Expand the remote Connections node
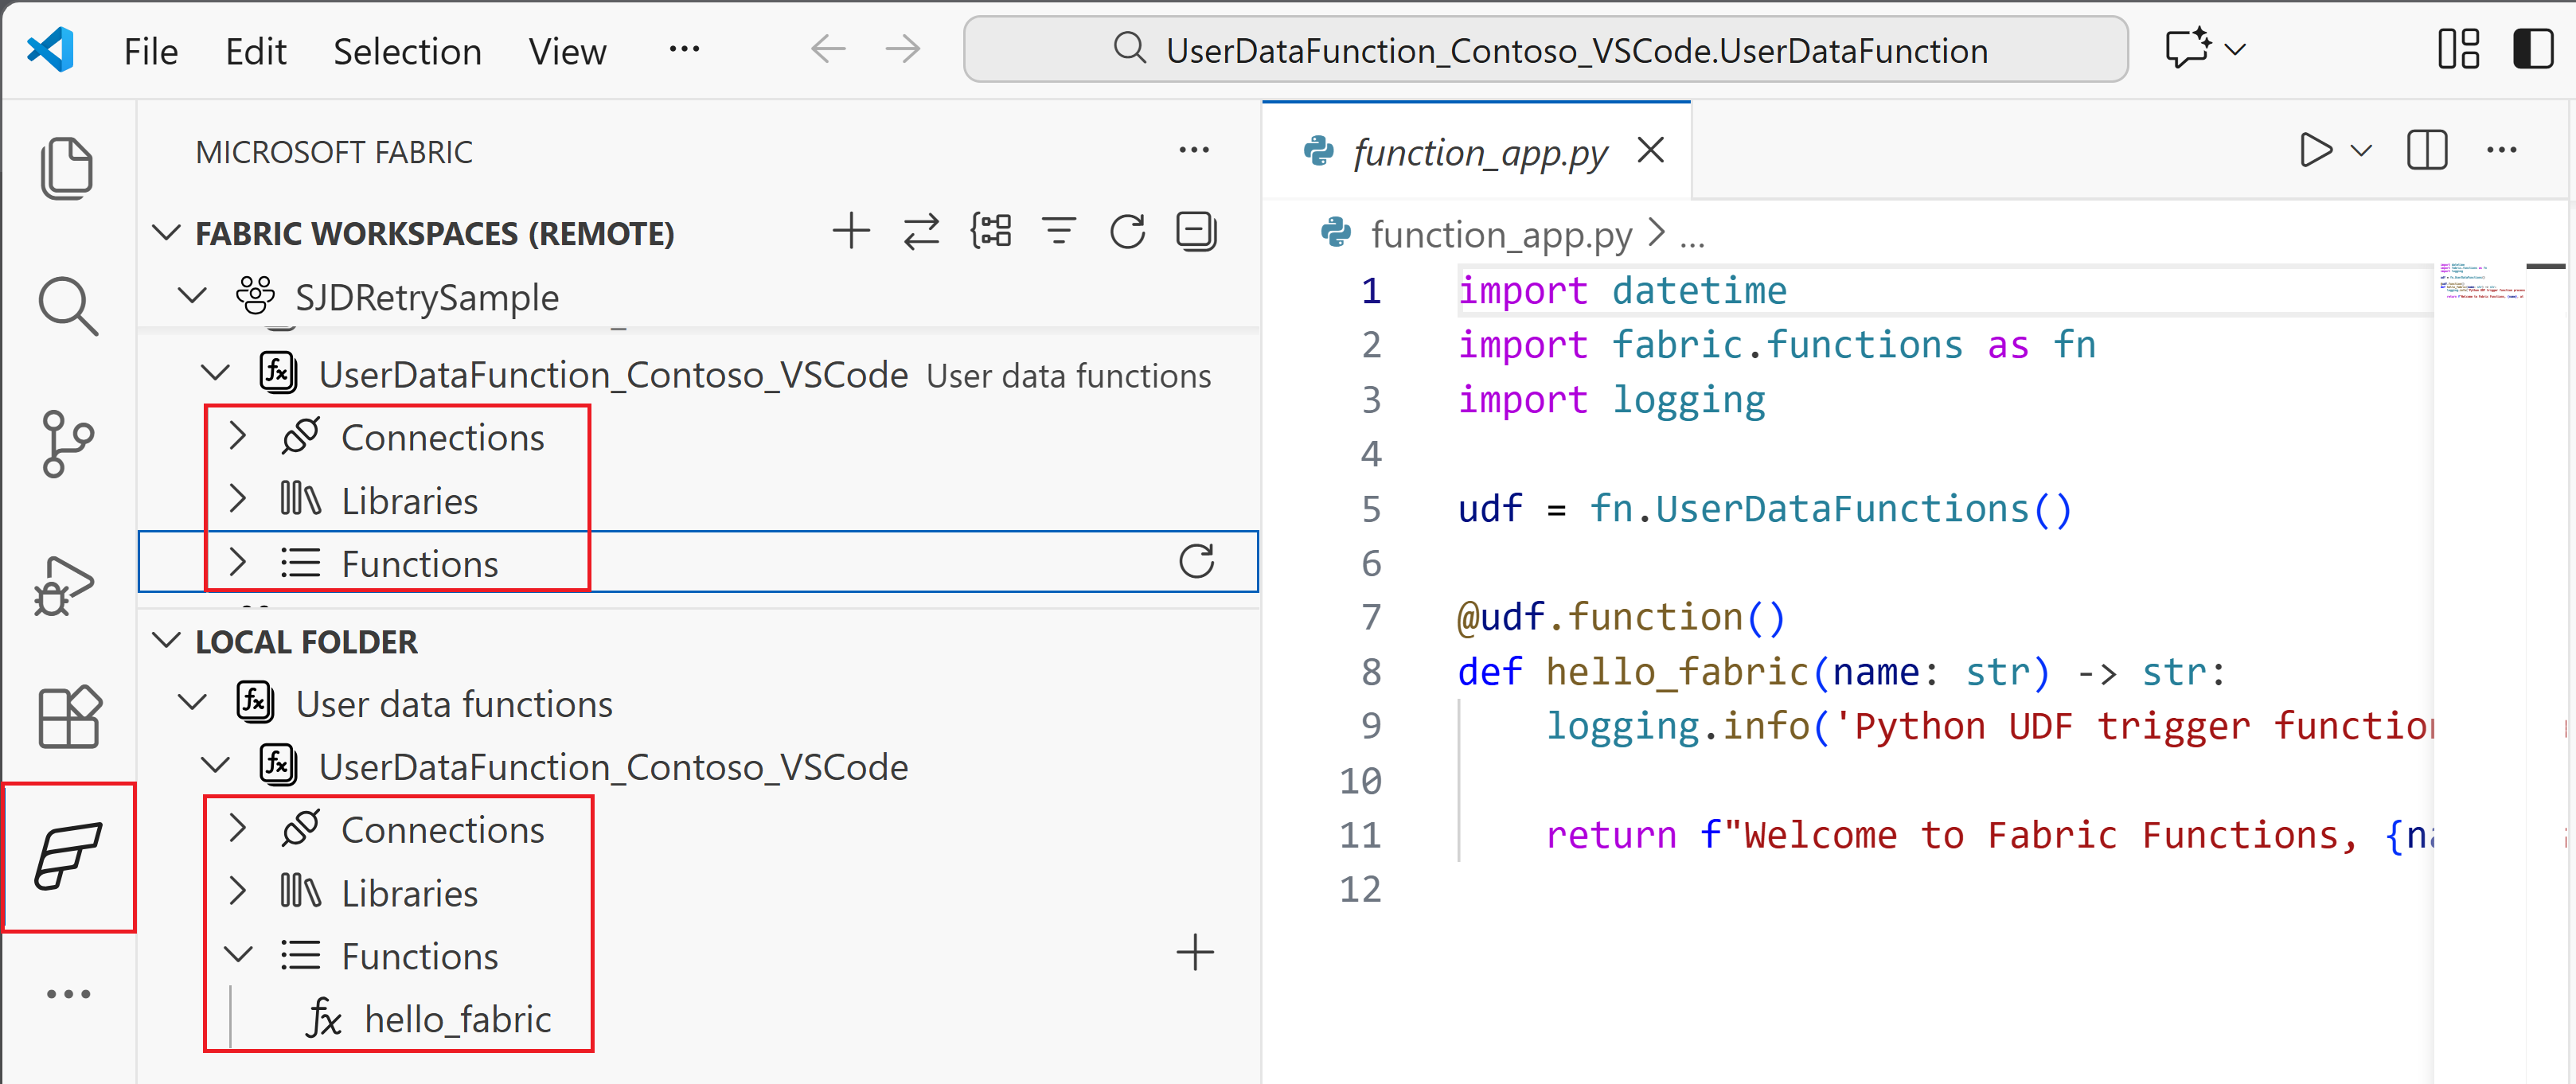Viewport: 2576px width, 1084px height. pos(238,437)
